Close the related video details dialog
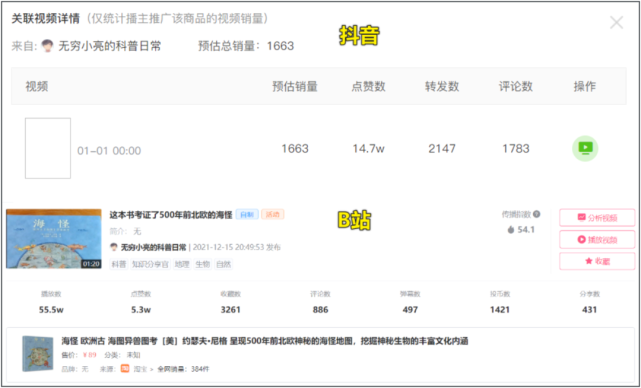 coord(616,22)
